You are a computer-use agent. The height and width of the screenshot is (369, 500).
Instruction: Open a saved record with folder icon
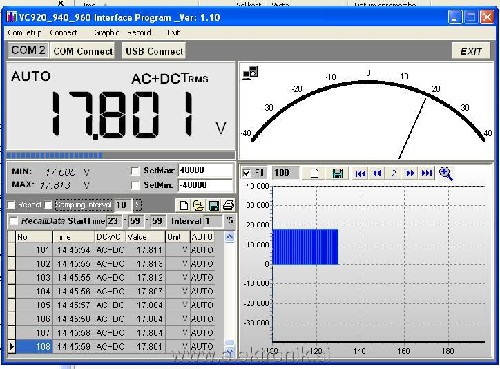point(198,205)
